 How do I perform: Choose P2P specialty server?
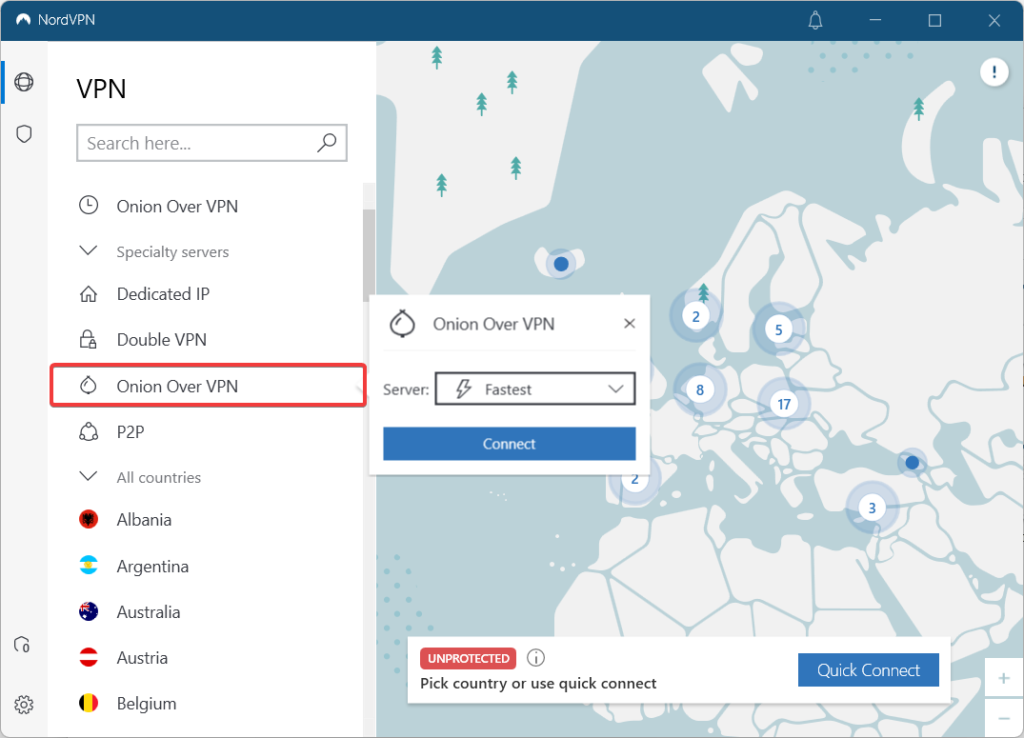132,432
